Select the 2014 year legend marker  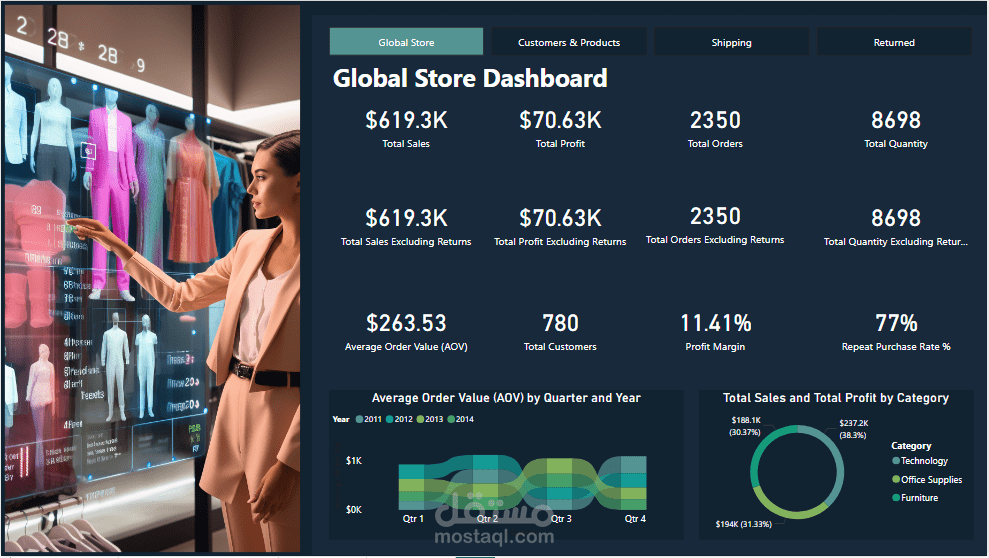[451, 419]
